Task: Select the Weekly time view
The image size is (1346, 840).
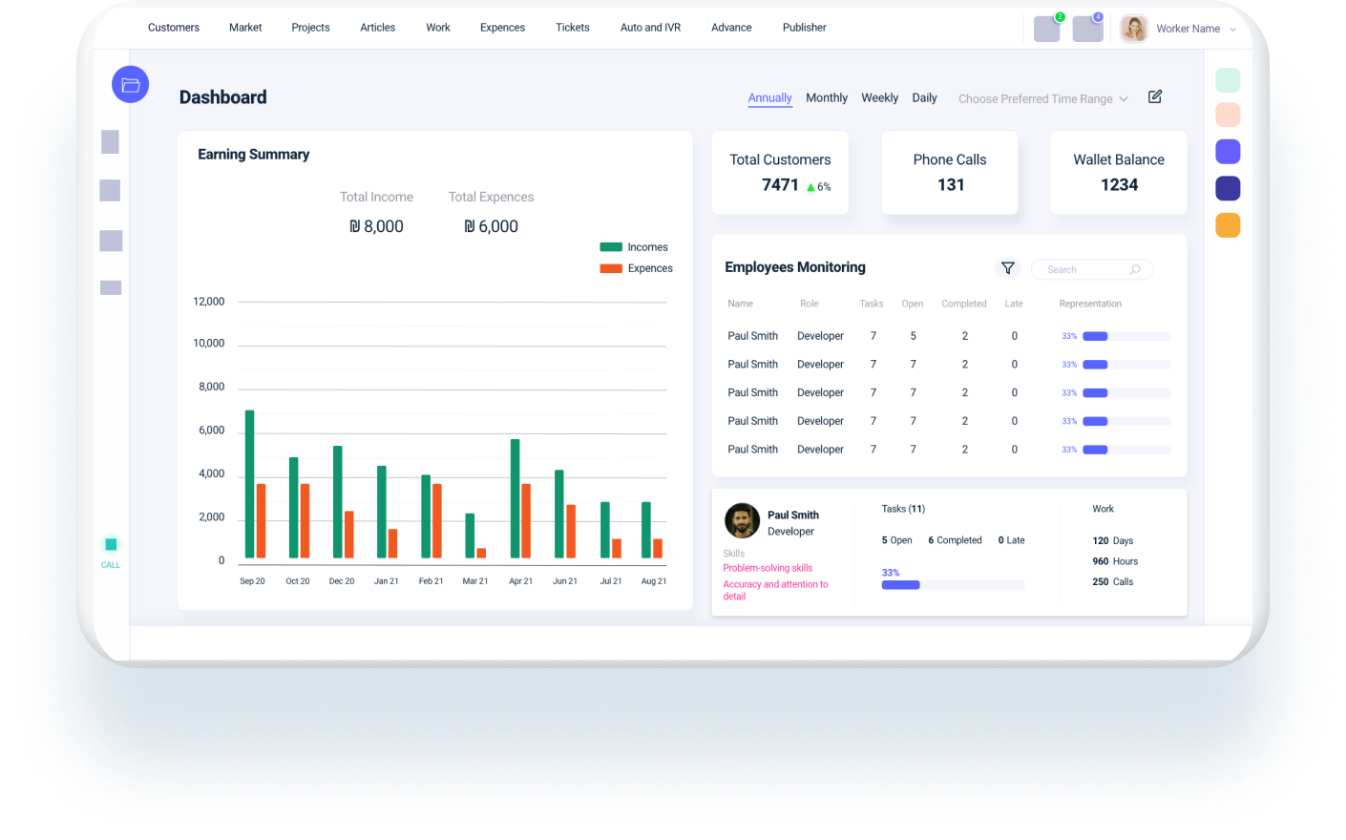Action: (879, 98)
